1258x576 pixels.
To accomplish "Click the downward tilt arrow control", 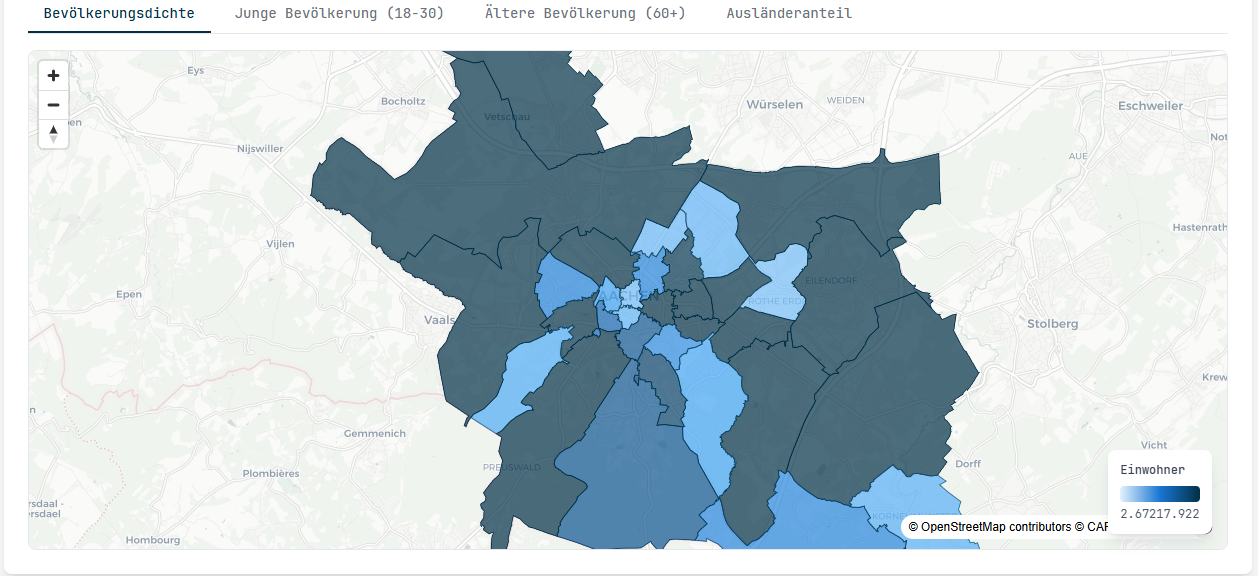I will (x=53, y=138).
